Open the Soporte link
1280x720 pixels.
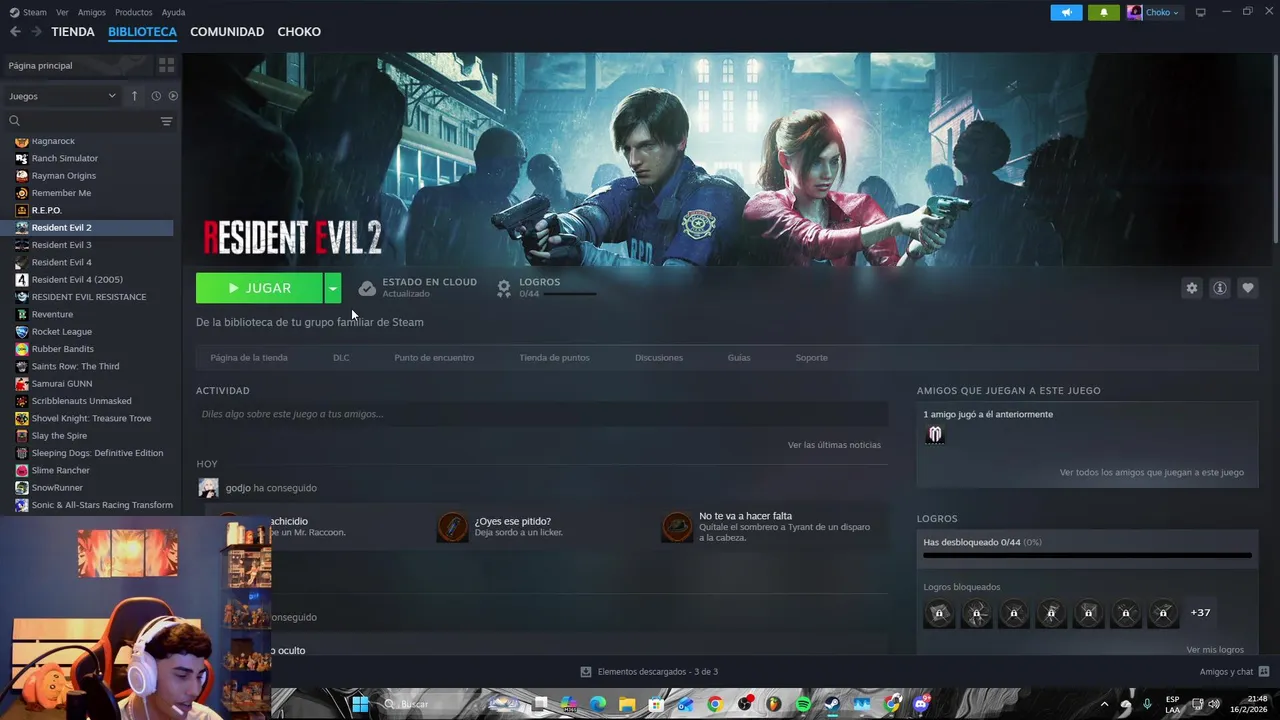click(811, 357)
